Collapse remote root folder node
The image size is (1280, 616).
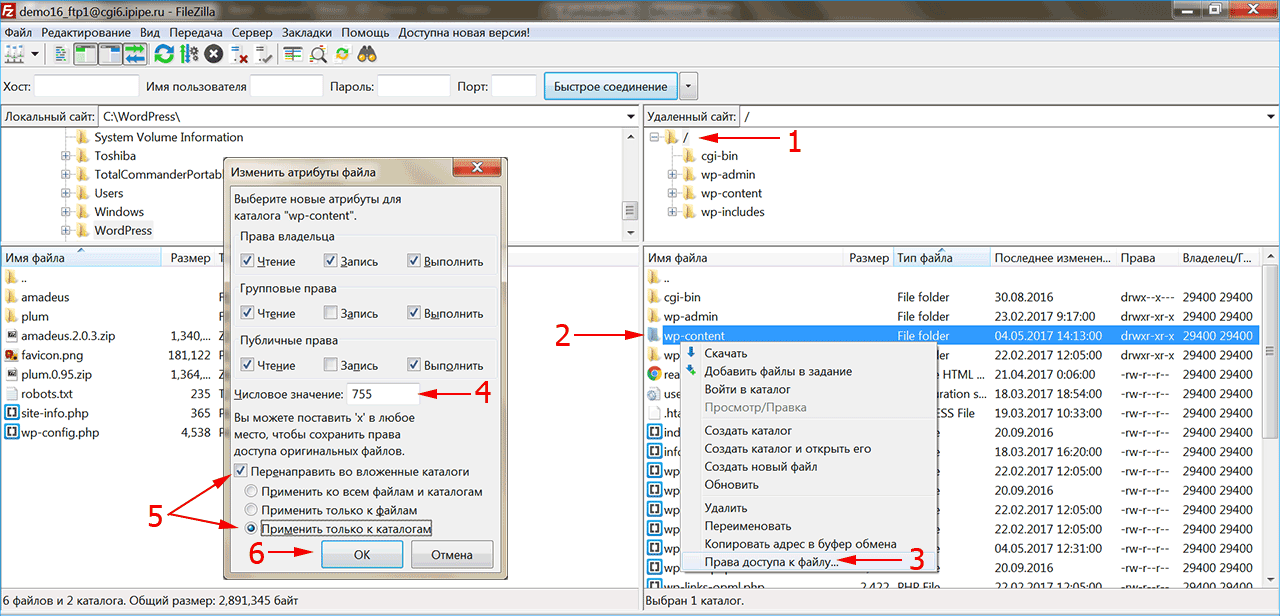654,137
